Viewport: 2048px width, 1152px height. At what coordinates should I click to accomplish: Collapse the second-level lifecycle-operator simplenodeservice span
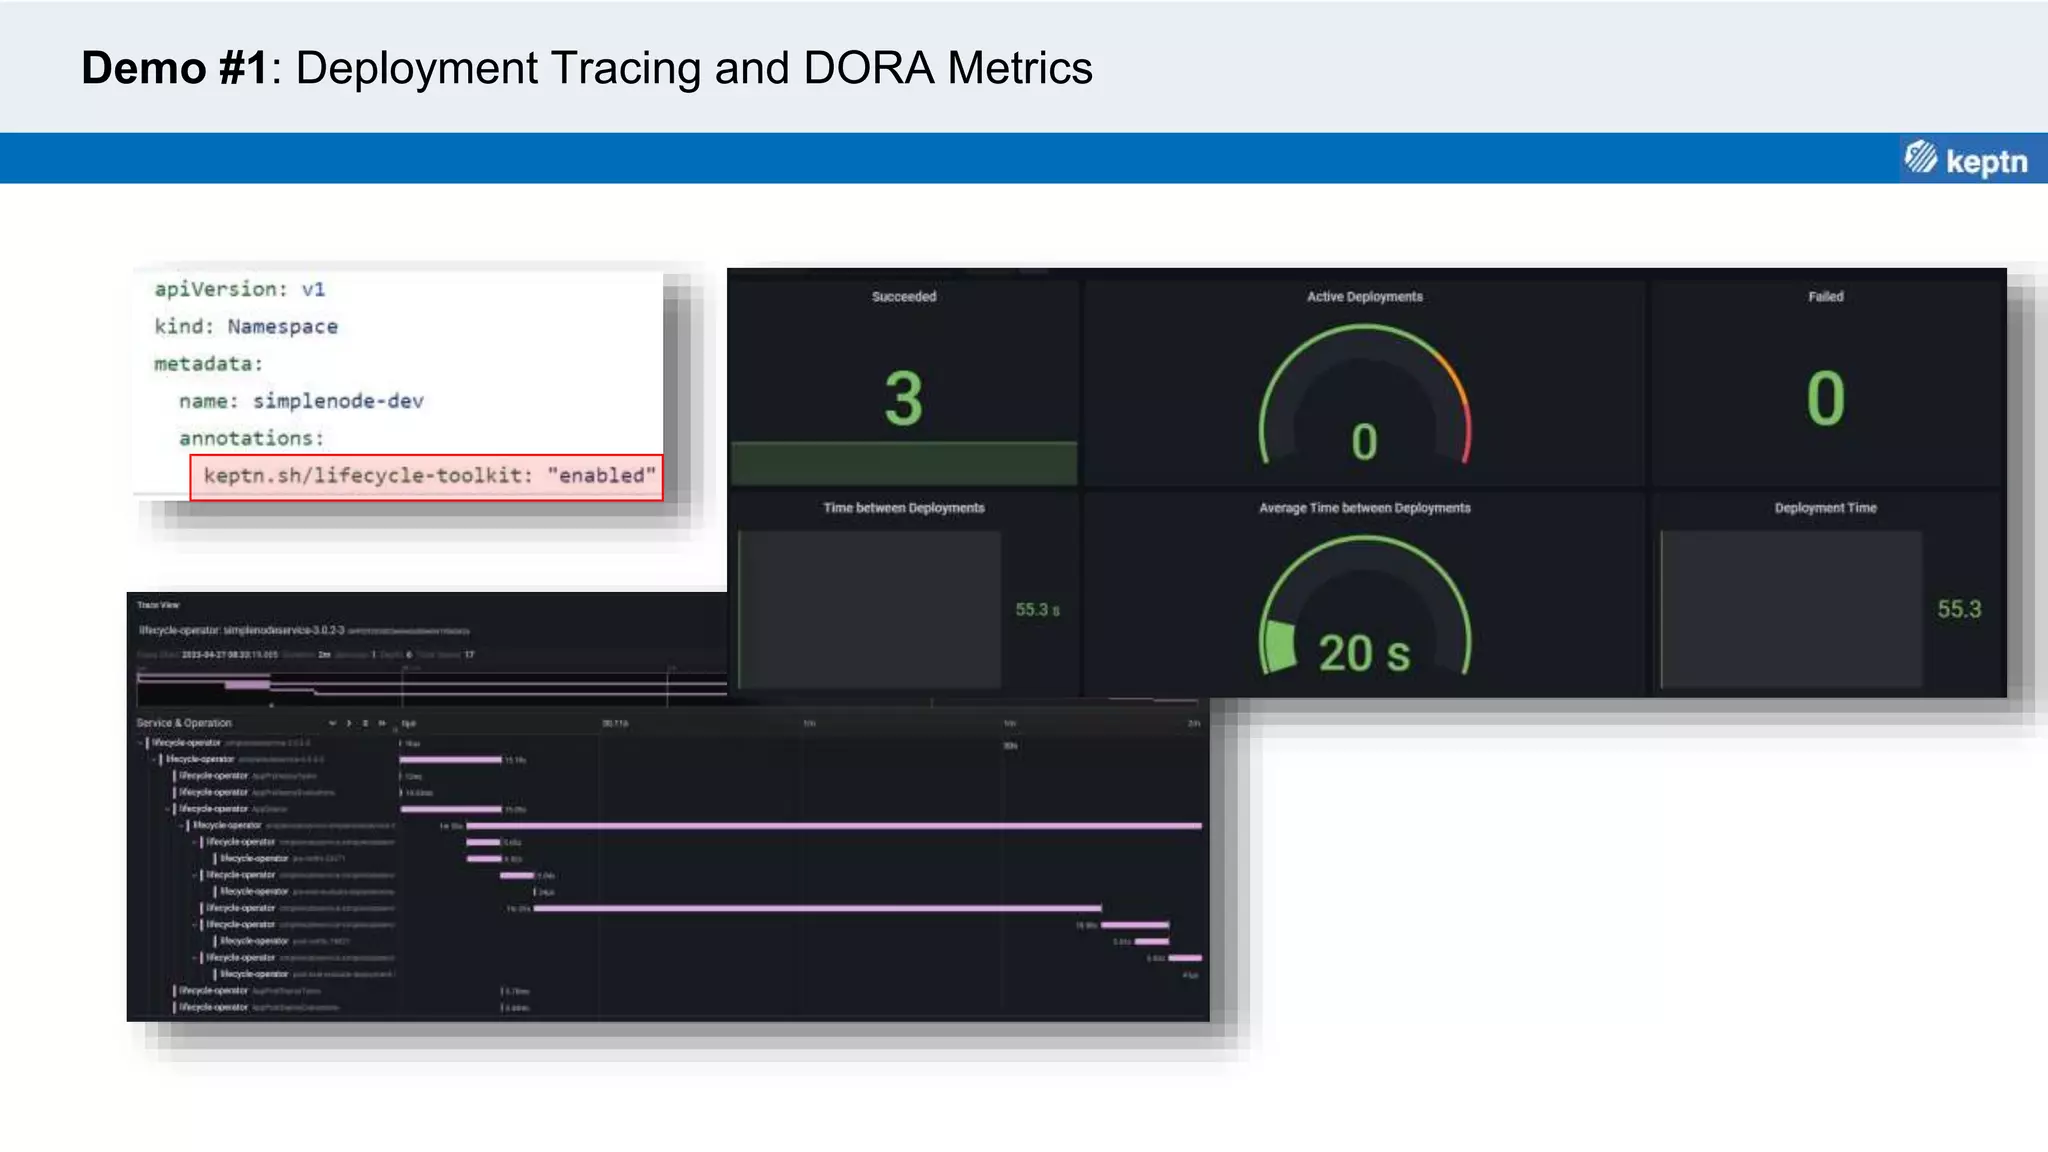pyautogui.click(x=154, y=760)
